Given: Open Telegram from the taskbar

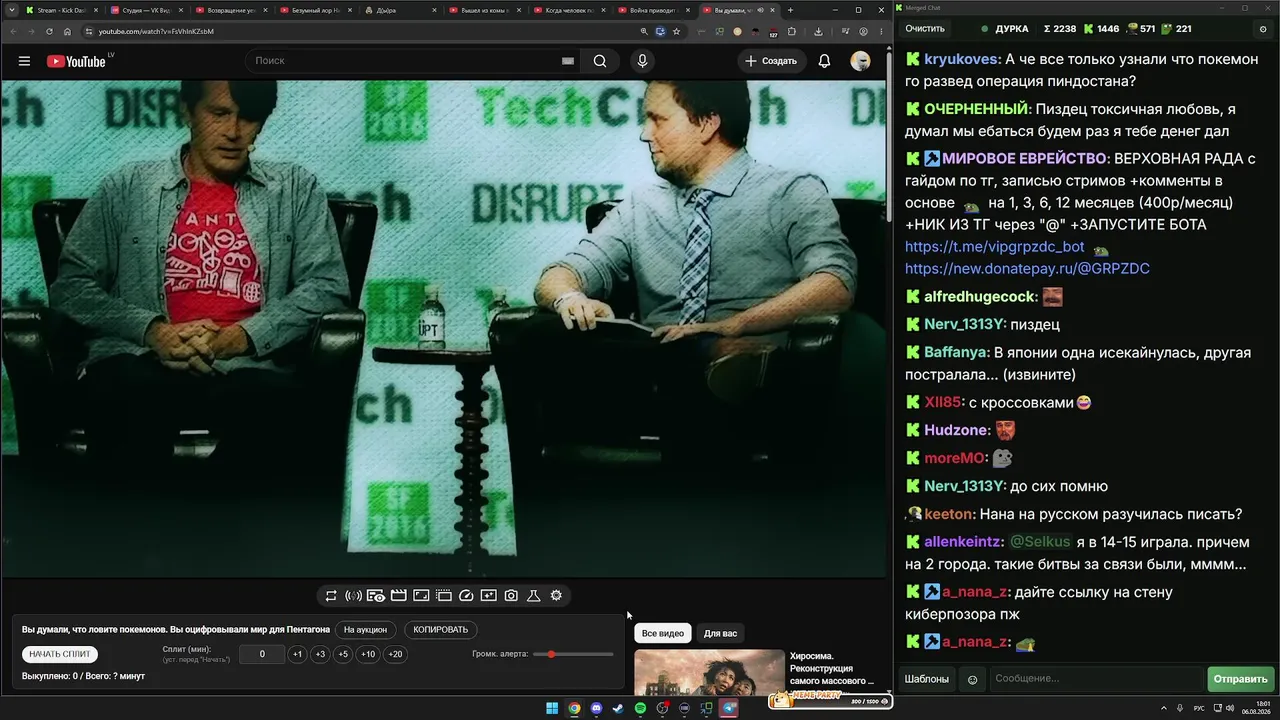Looking at the screenshot, I should coord(729,709).
